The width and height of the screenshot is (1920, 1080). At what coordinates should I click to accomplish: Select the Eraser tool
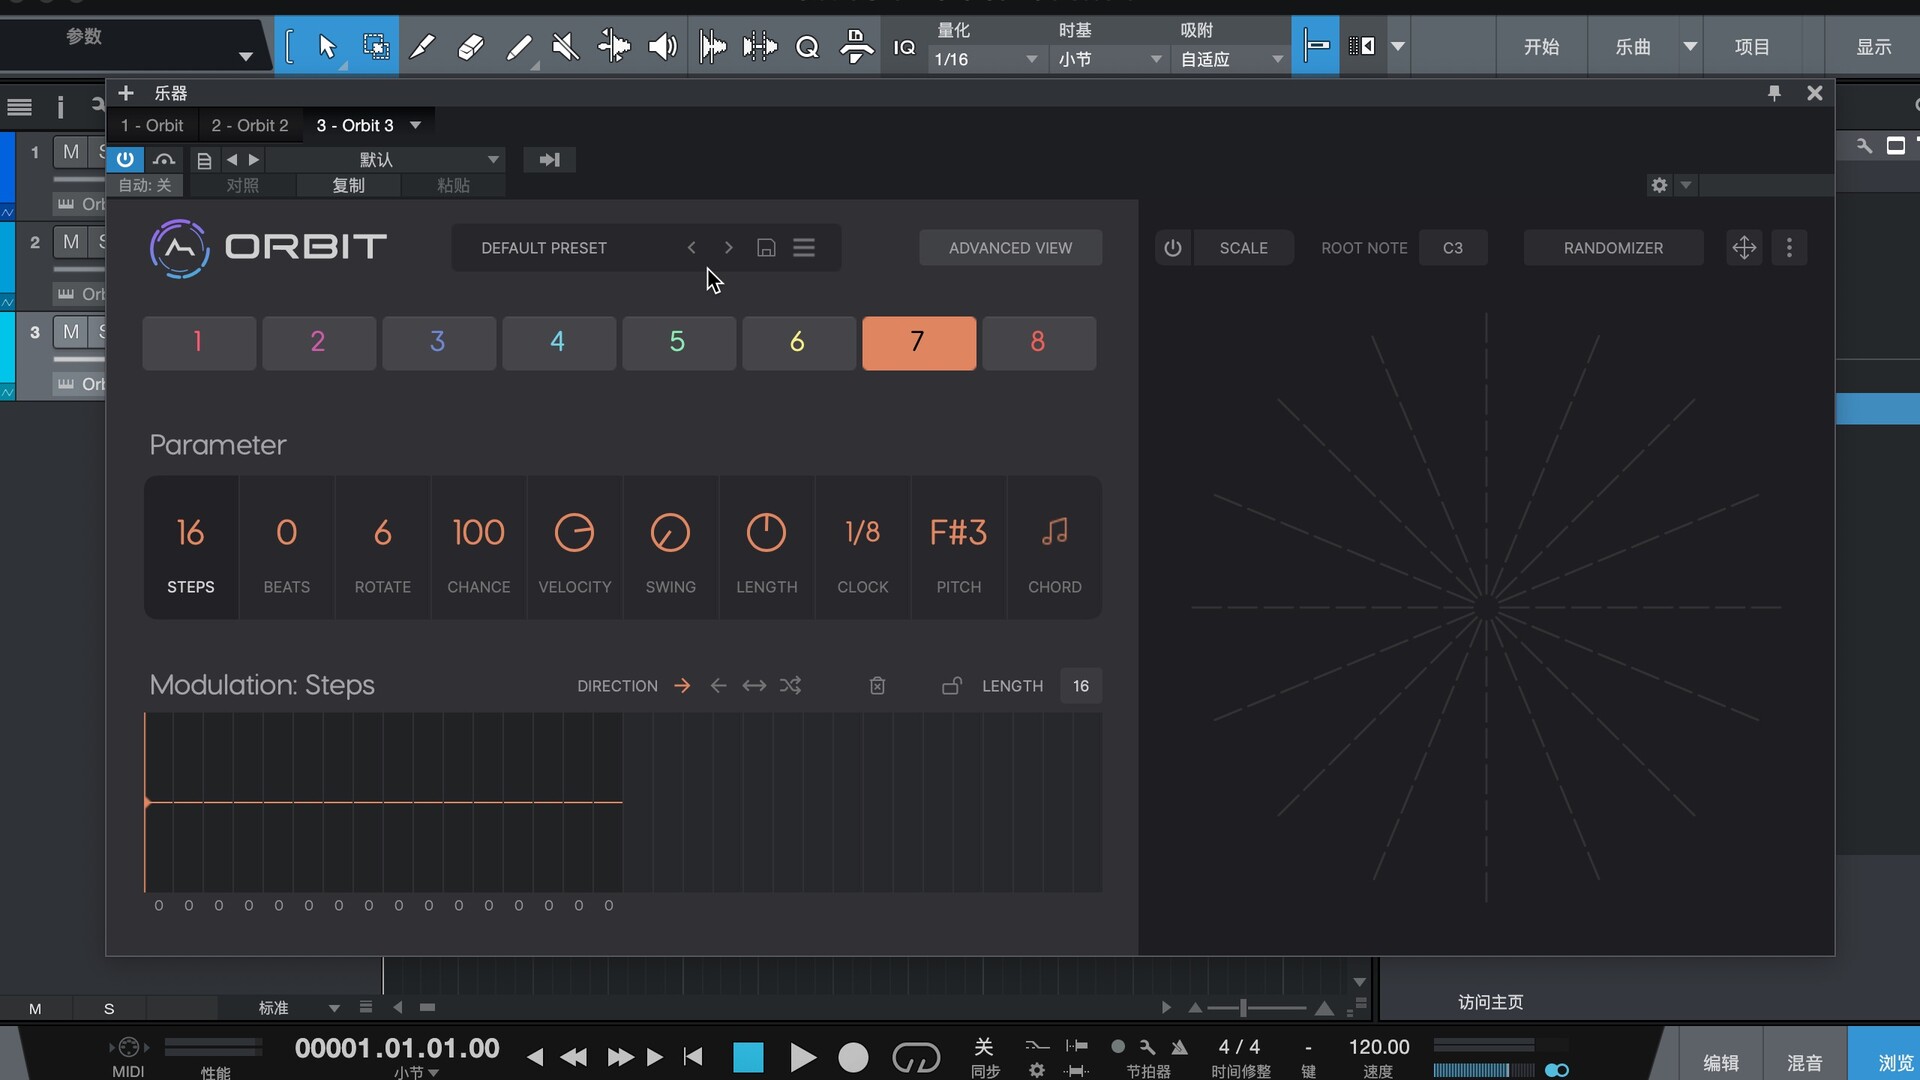click(x=470, y=47)
